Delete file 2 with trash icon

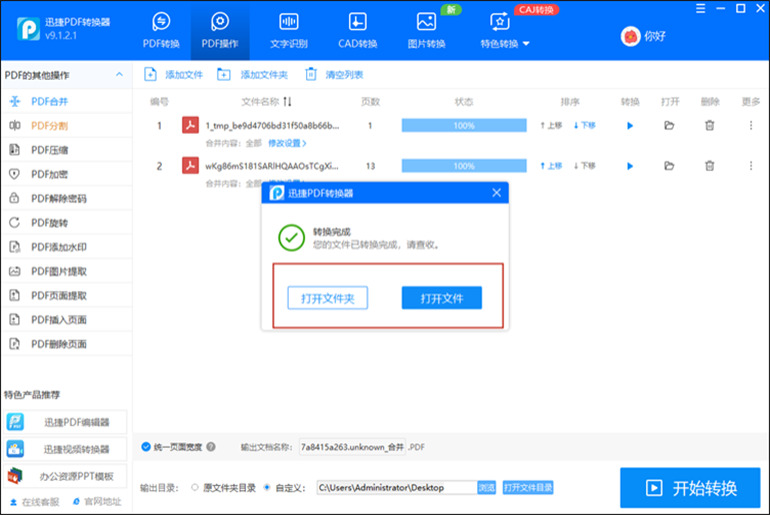pyautogui.click(x=710, y=166)
